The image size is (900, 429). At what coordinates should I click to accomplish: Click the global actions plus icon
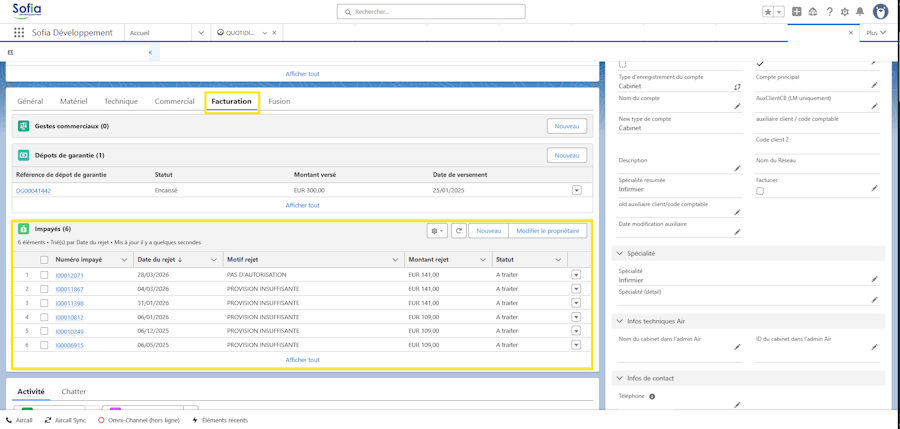[797, 11]
